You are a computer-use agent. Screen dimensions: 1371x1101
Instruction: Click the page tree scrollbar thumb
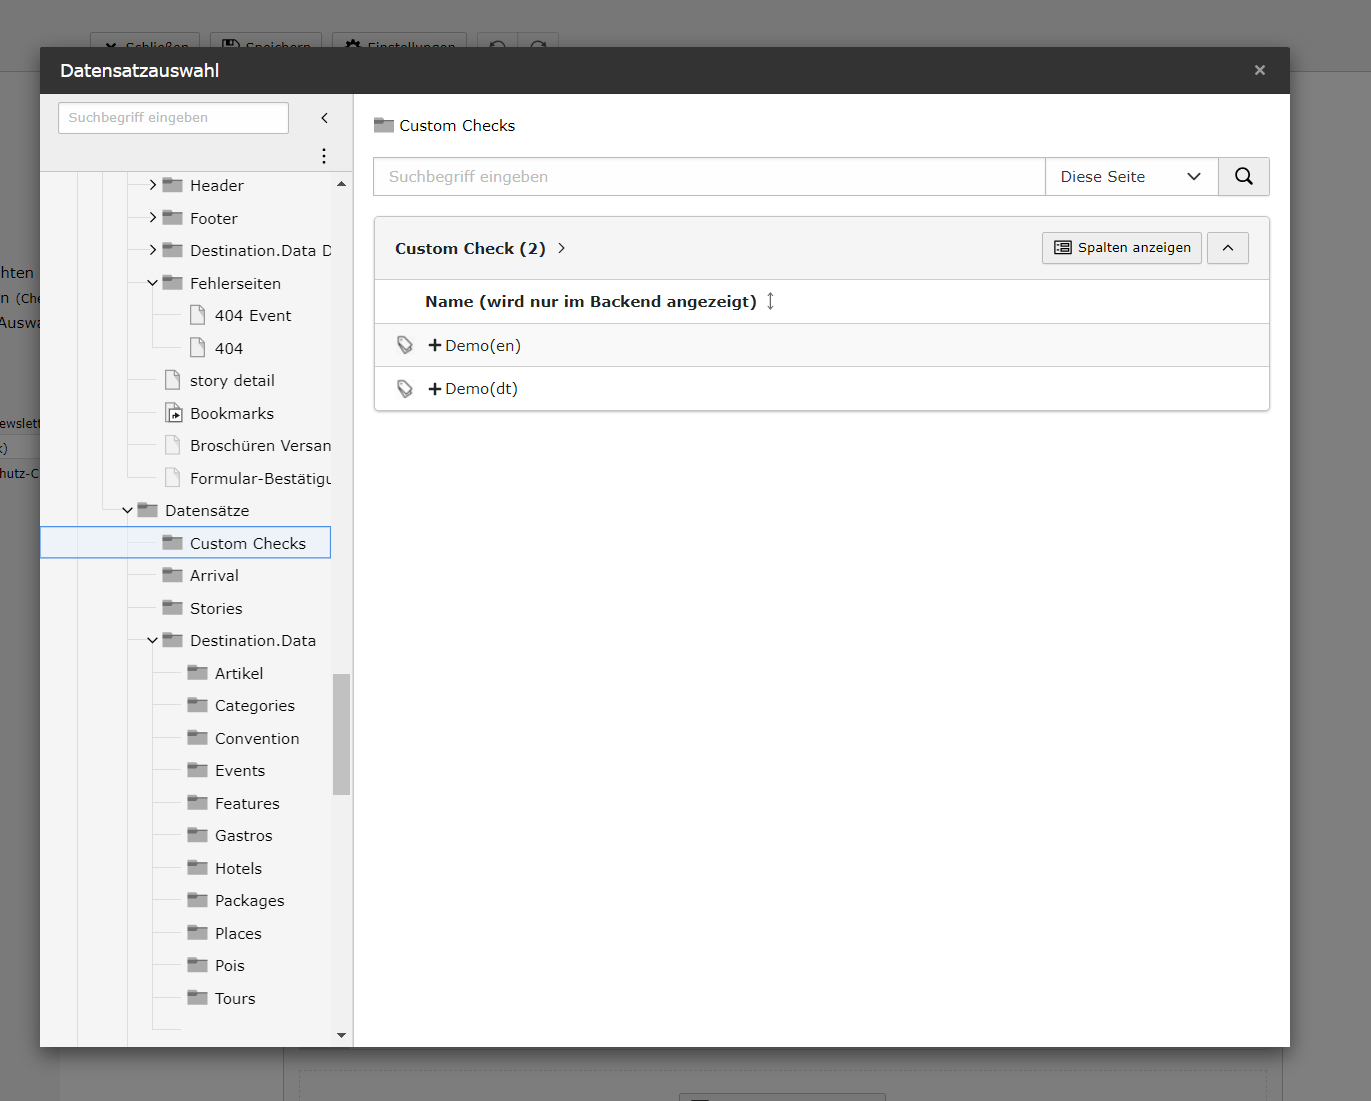[x=342, y=734]
